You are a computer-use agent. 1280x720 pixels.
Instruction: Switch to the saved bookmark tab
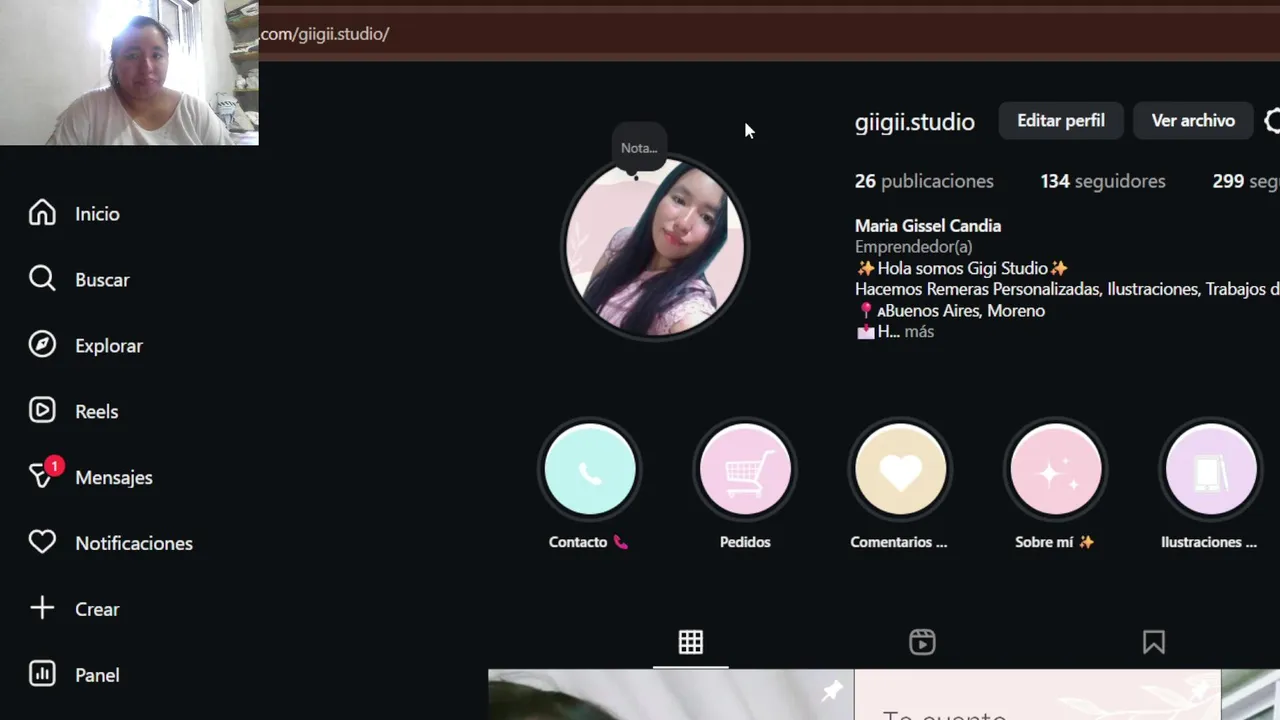tap(1153, 642)
